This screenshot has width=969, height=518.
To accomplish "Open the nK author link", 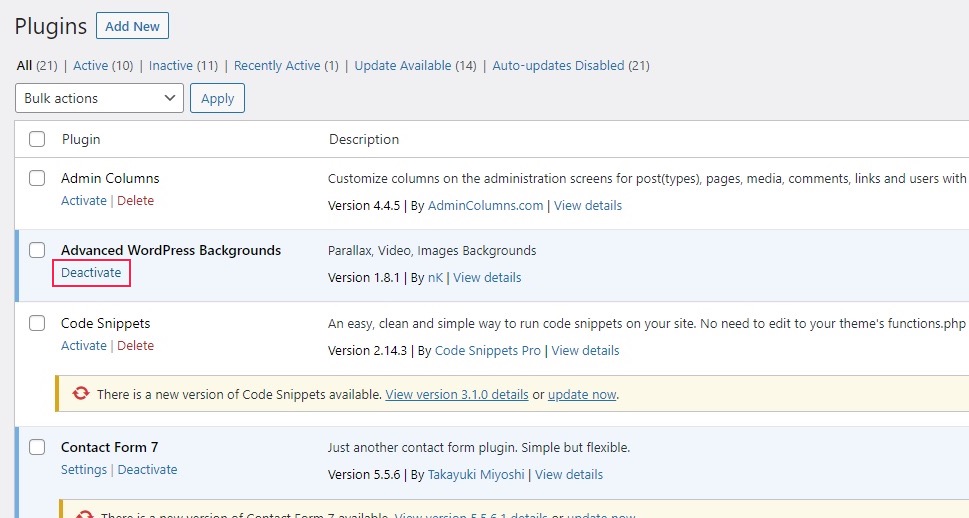I will coord(435,278).
